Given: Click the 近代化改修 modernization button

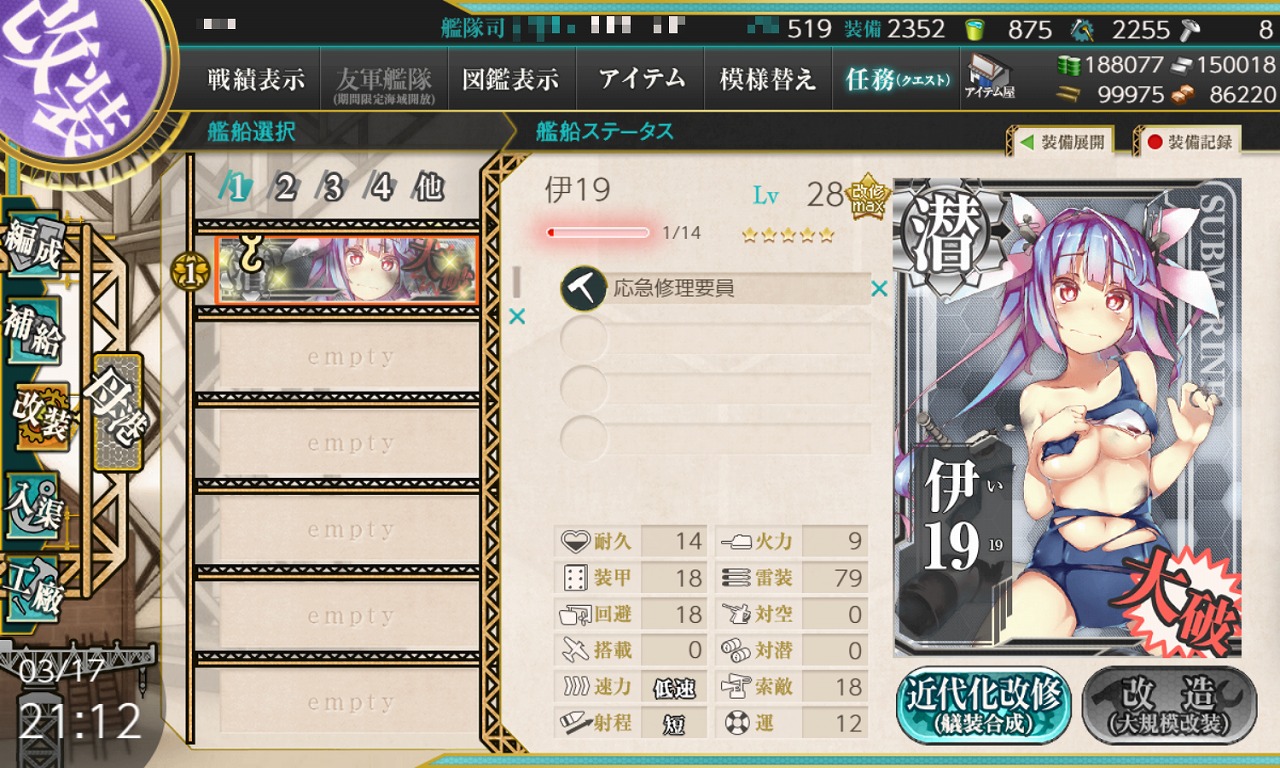Looking at the screenshot, I should (984, 706).
